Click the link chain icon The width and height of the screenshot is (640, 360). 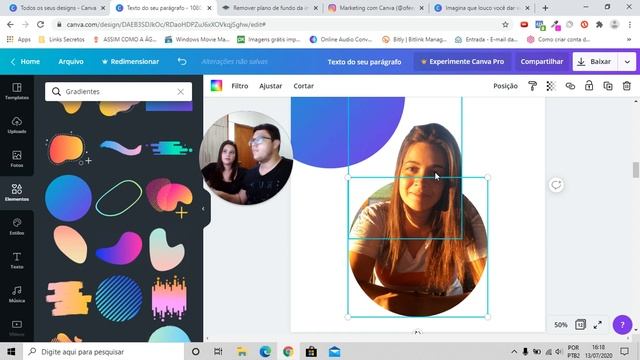click(x=570, y=86)
